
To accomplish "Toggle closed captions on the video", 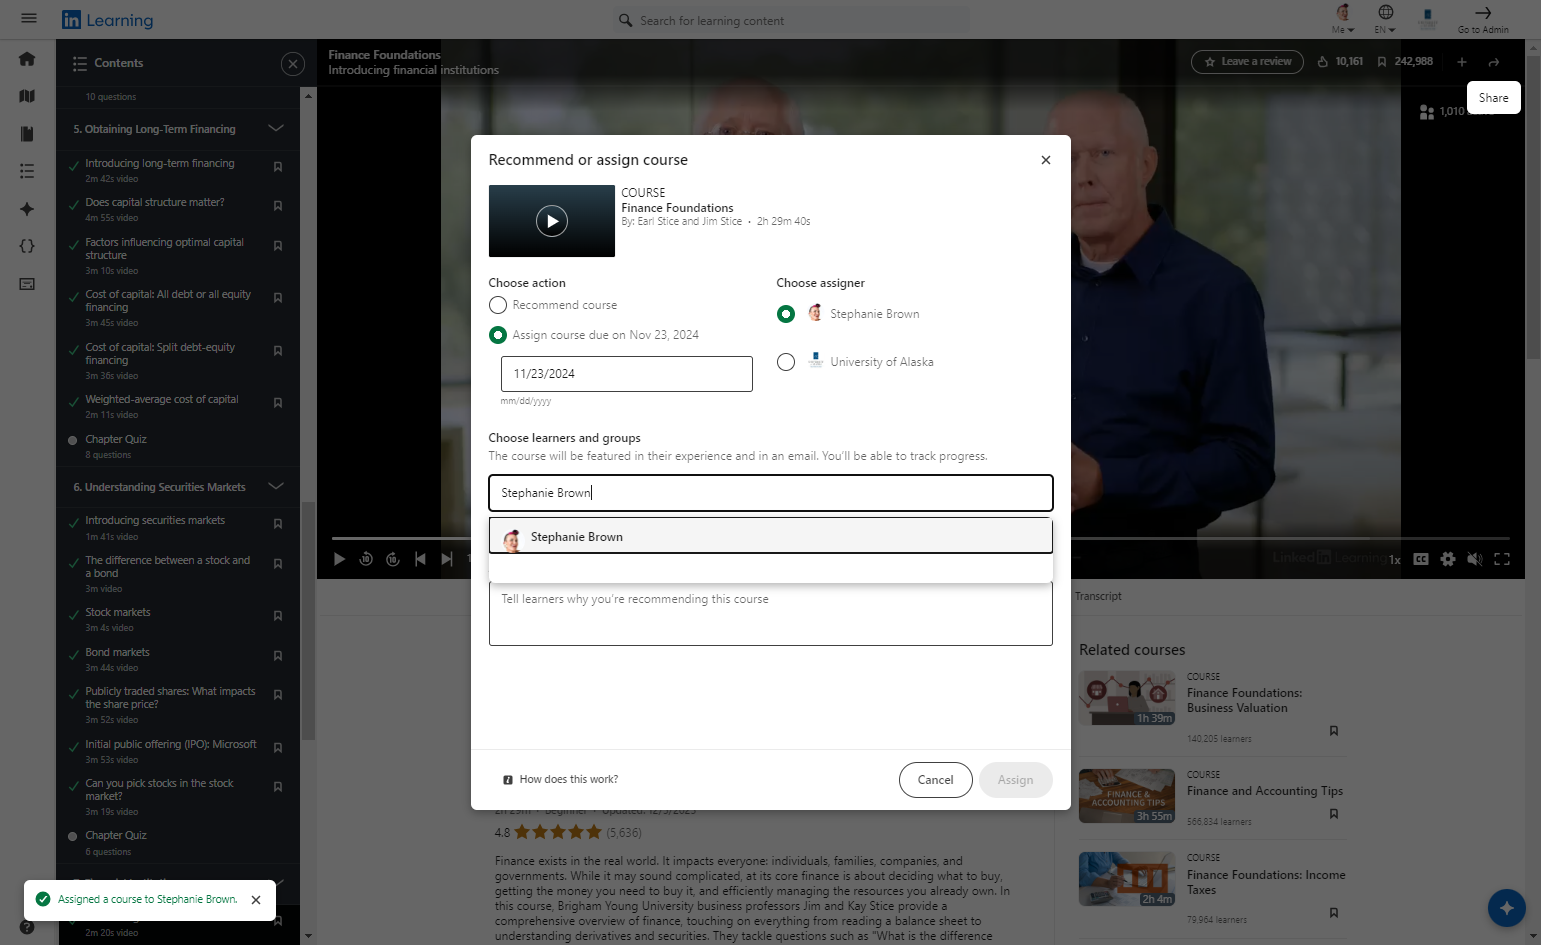I will click(x=1421, y=559).
